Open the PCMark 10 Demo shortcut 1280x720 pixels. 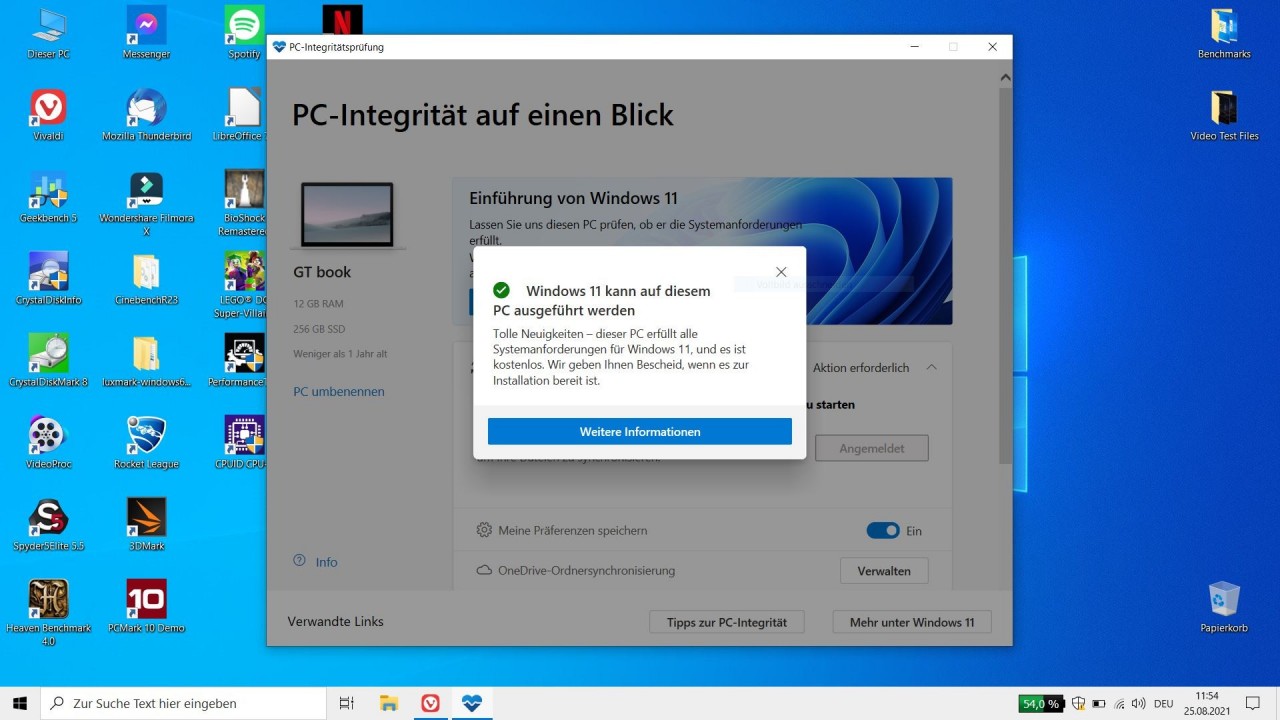tap(146, 606)
